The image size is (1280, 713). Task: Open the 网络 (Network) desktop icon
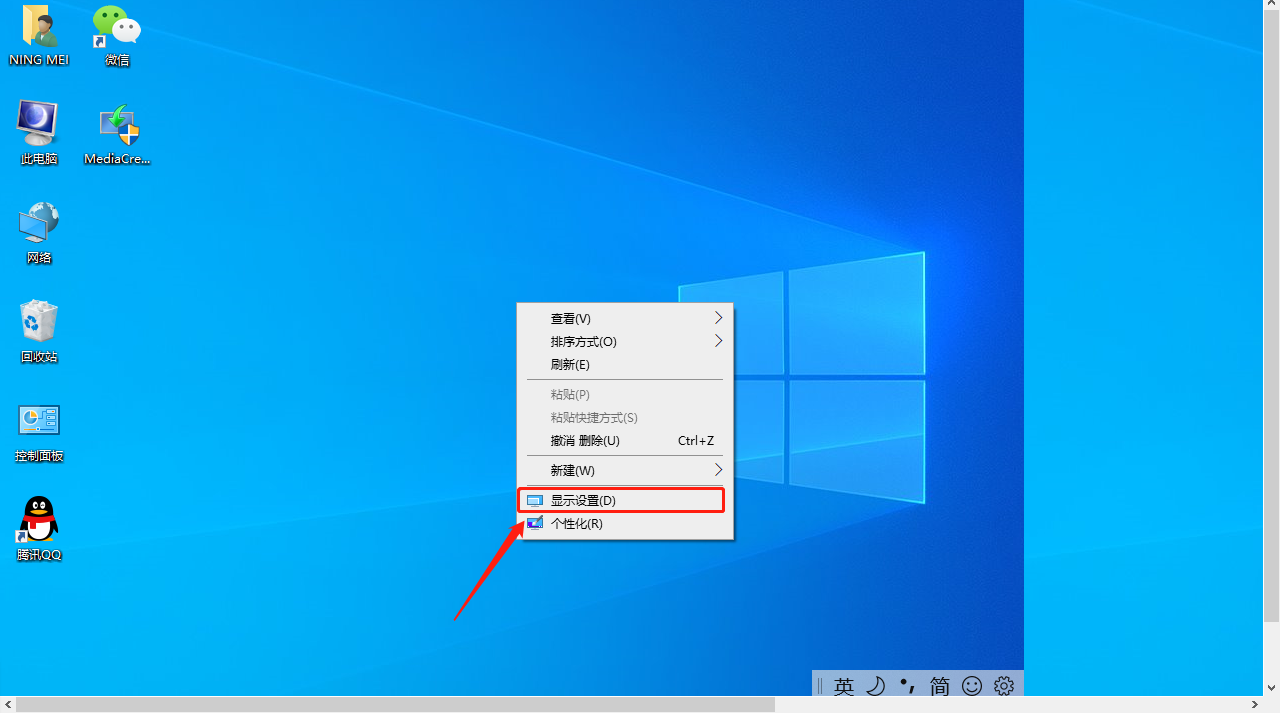pyautogui.click(x=38, y=222)
